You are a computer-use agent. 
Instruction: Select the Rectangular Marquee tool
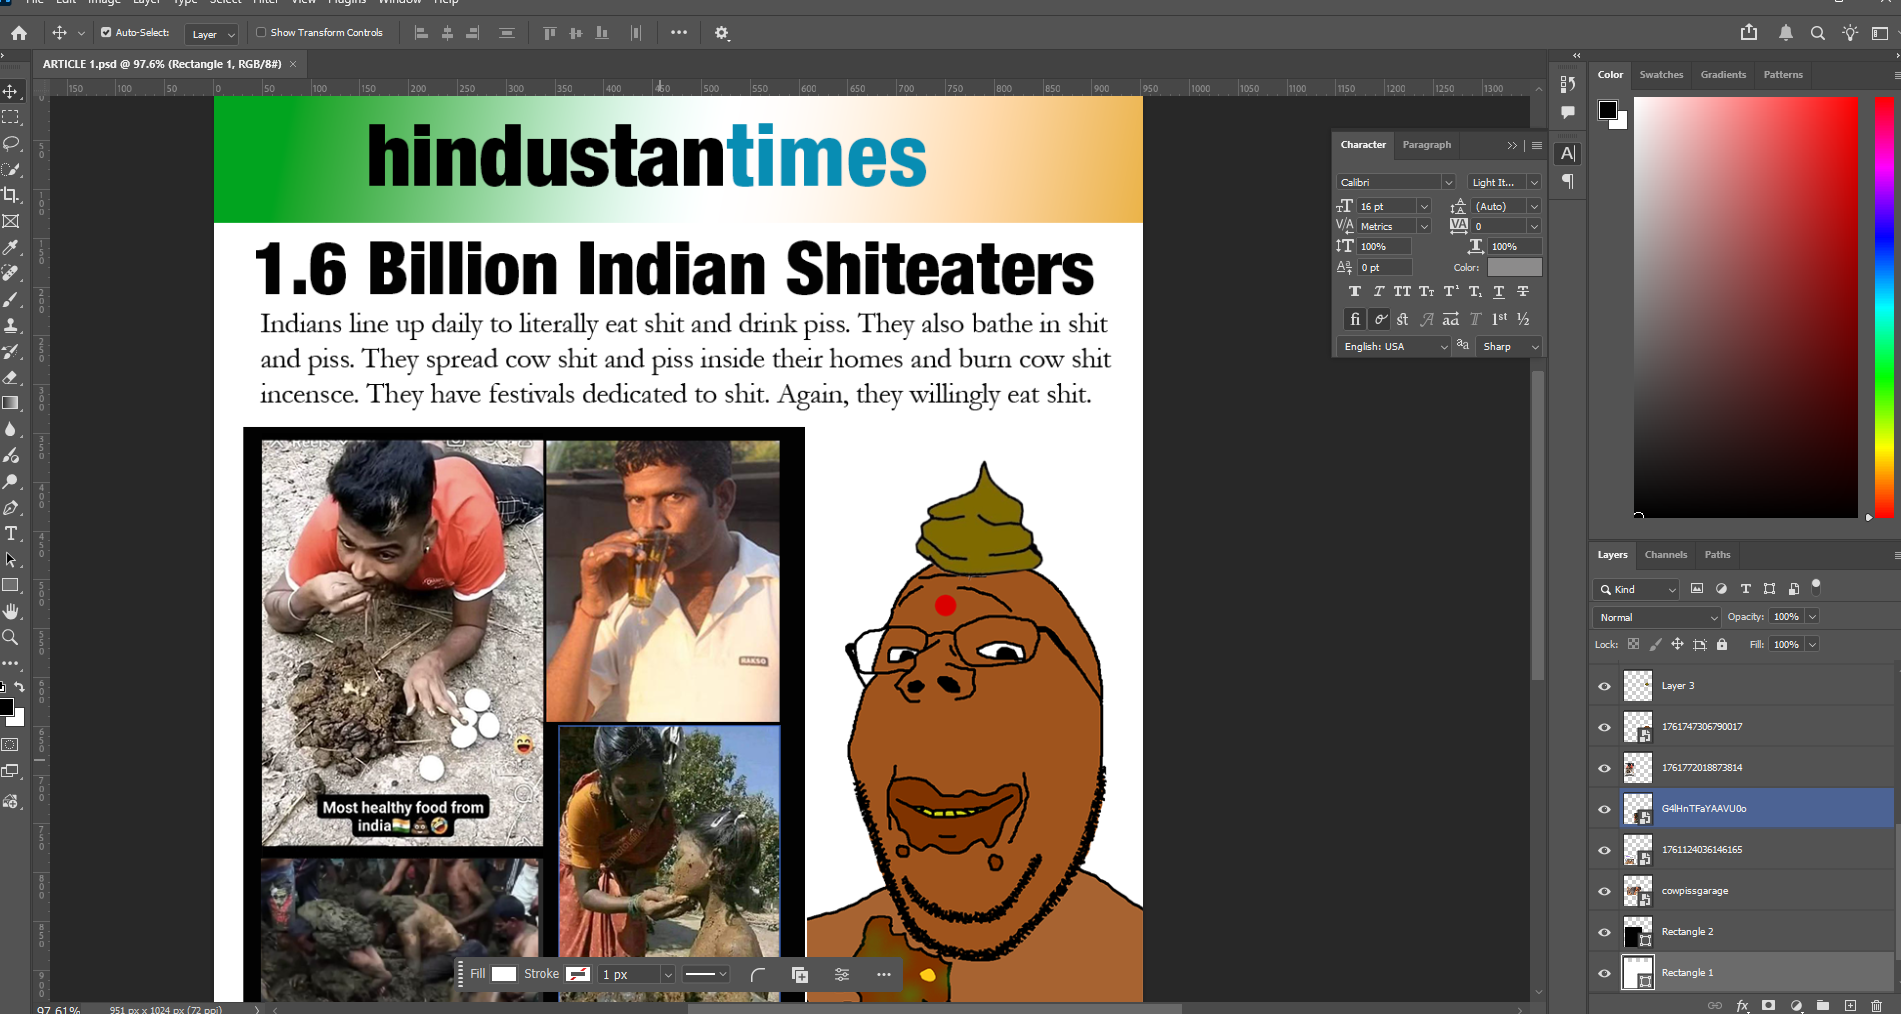(11, 117)
